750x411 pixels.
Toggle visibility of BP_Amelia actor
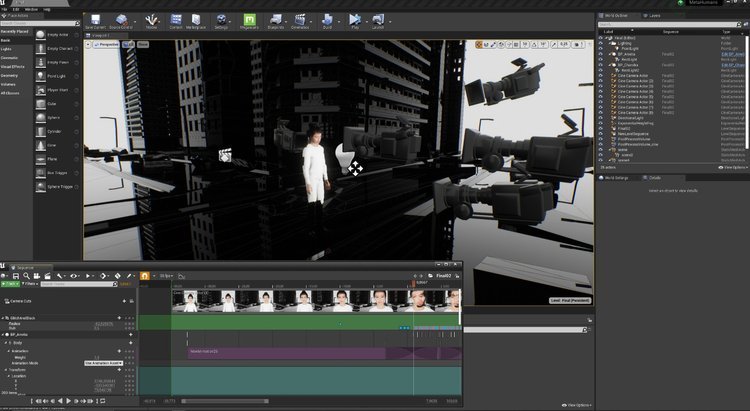point(601,54)
